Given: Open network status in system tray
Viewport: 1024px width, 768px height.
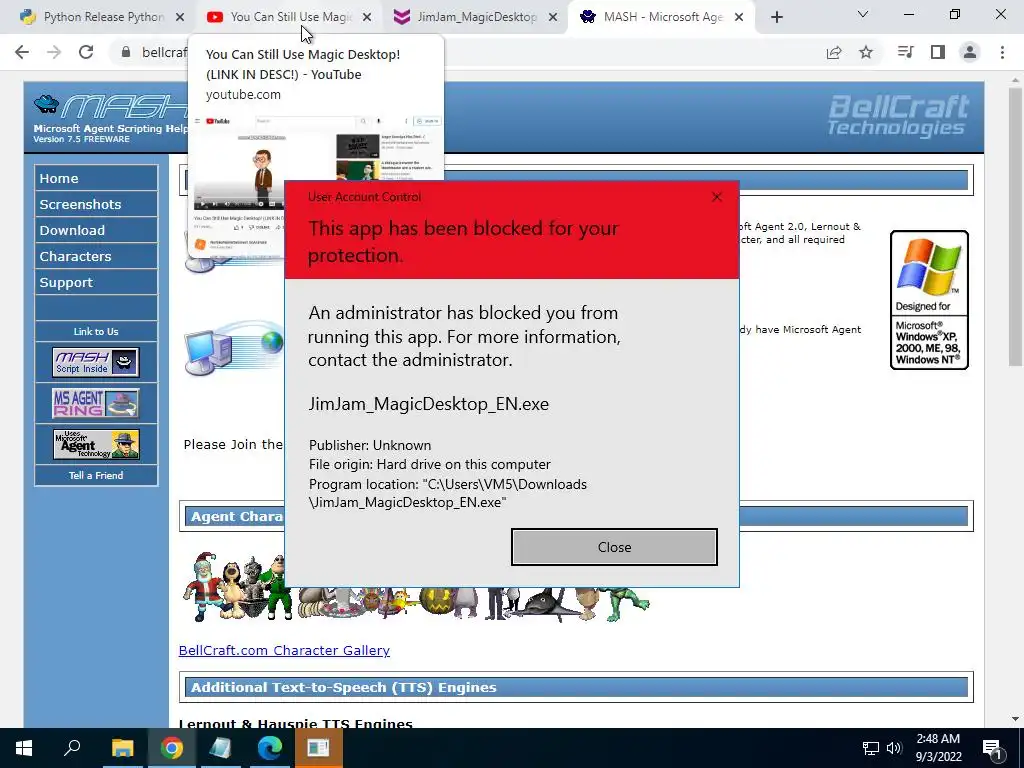Looking at the screenshot, I should (870, 748).
